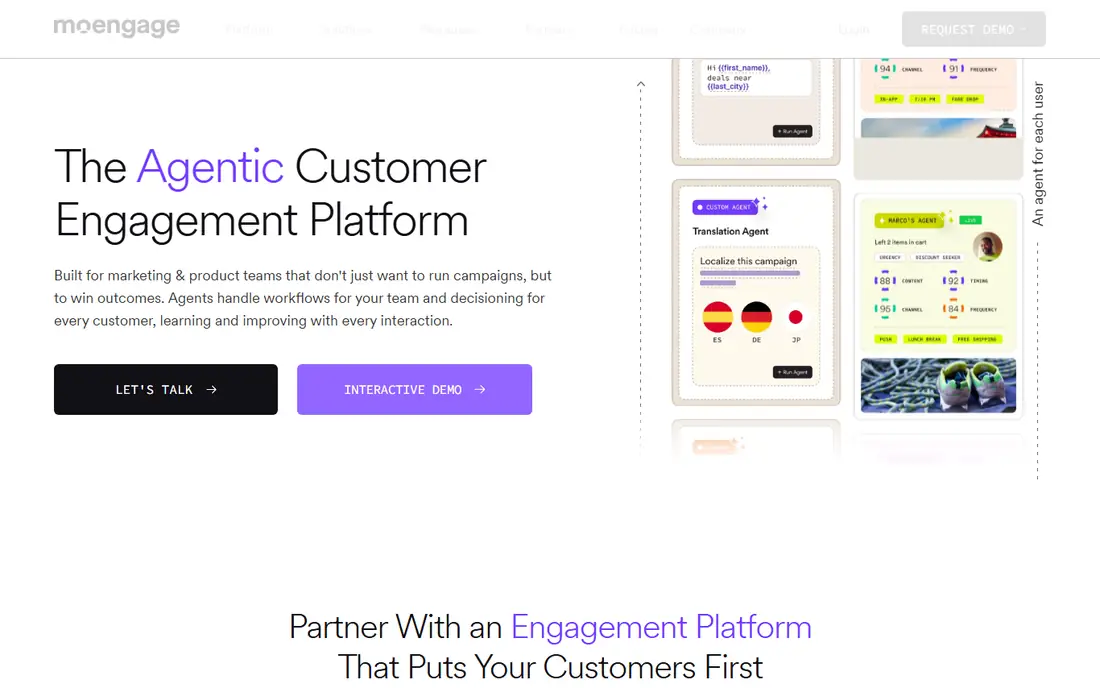Click the Translation Agent title
The width and height of the screenshot is (1100, 688).
(x=730, y=231)
